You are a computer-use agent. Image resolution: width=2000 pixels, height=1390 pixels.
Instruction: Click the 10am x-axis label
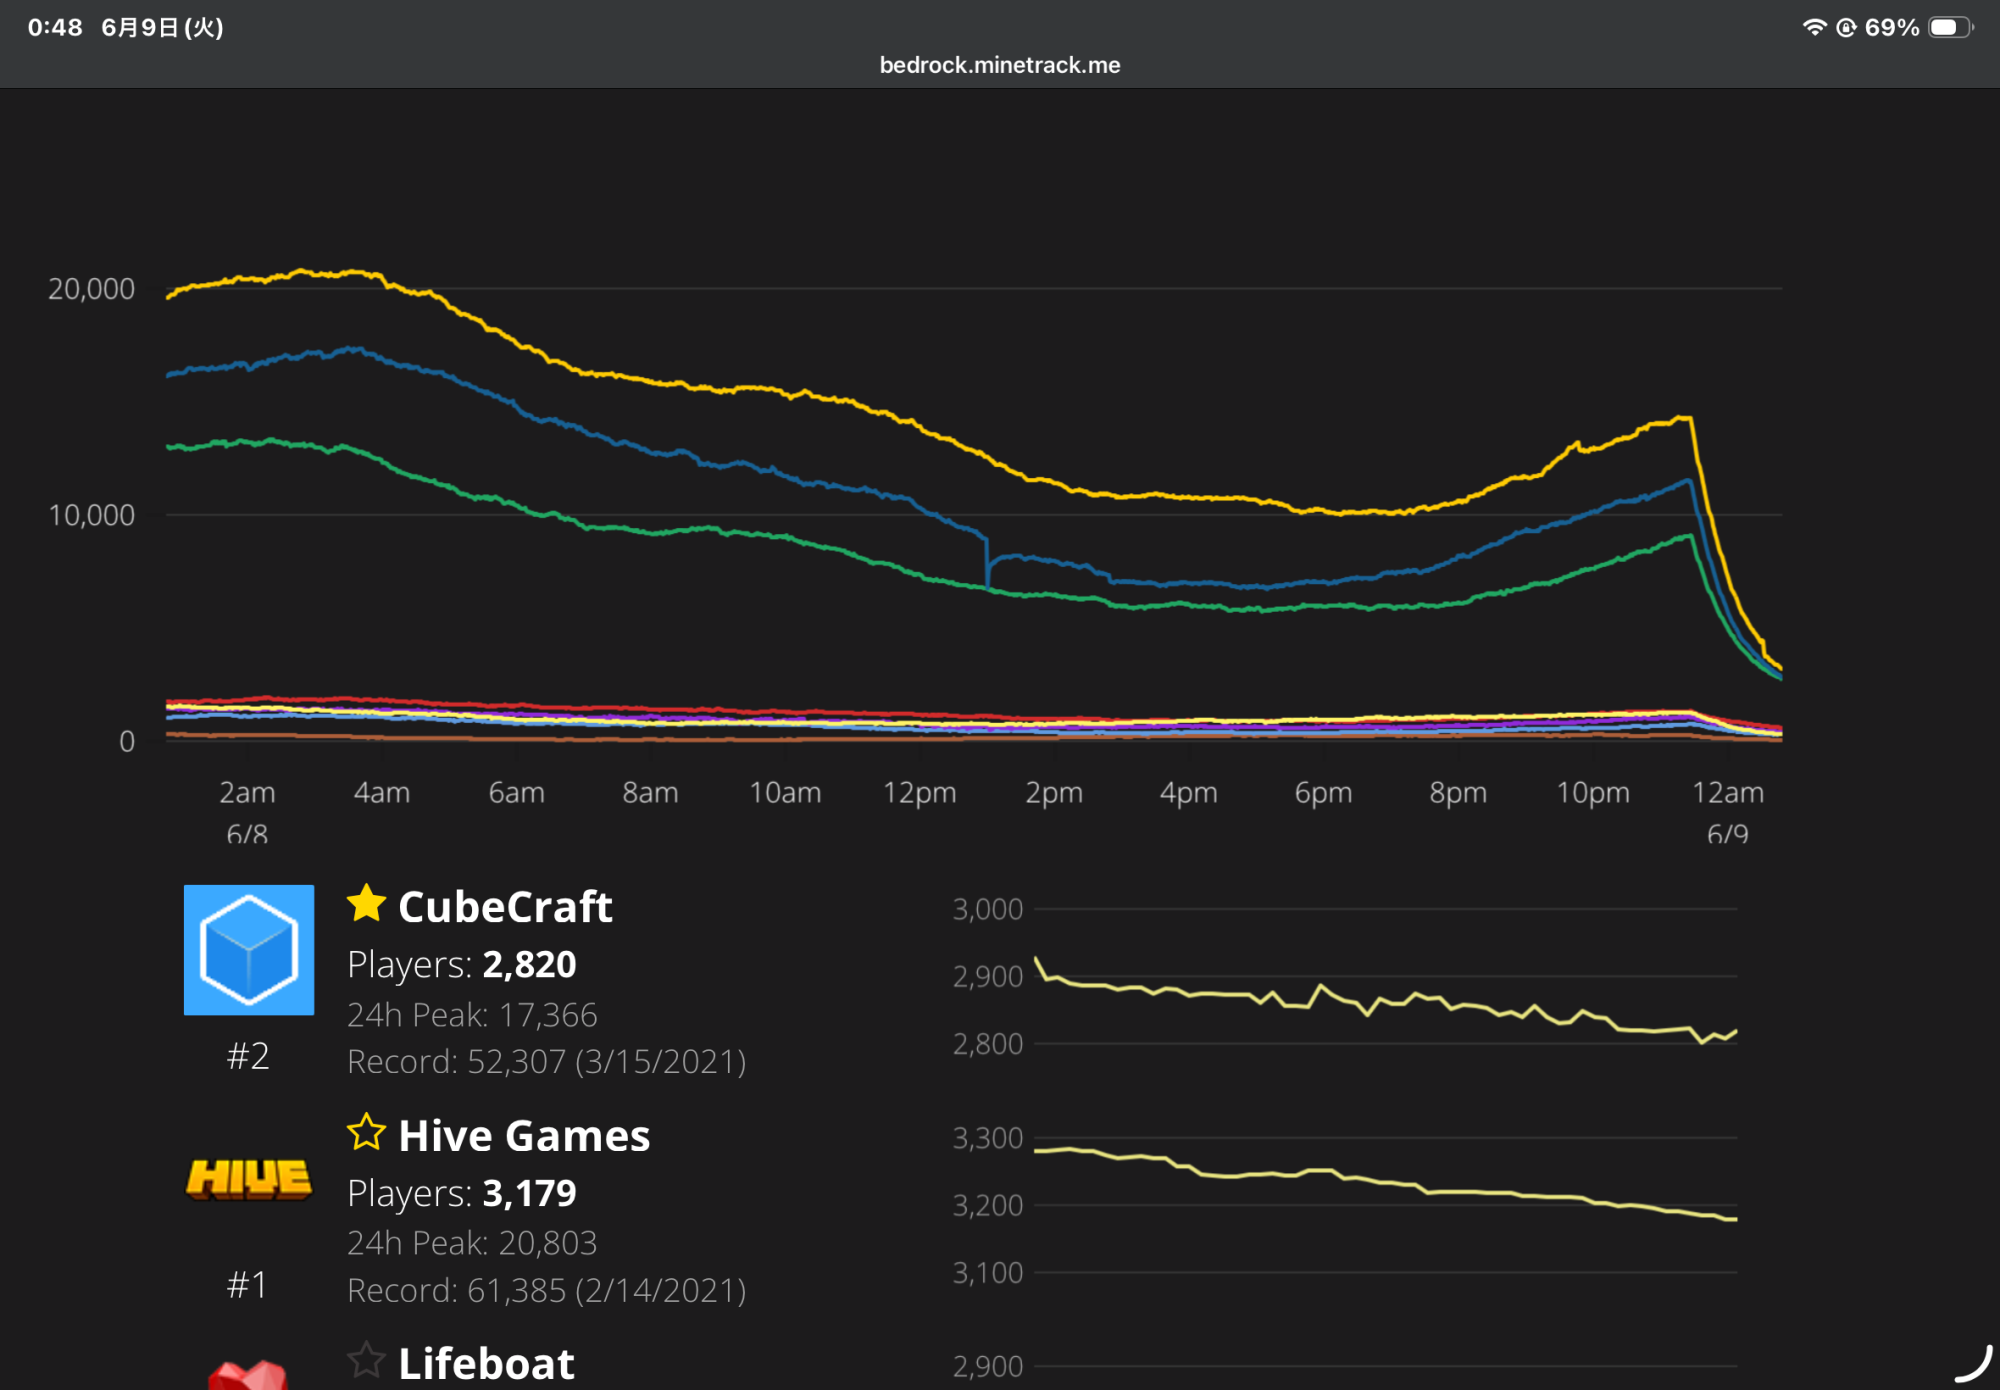(785, 793)
